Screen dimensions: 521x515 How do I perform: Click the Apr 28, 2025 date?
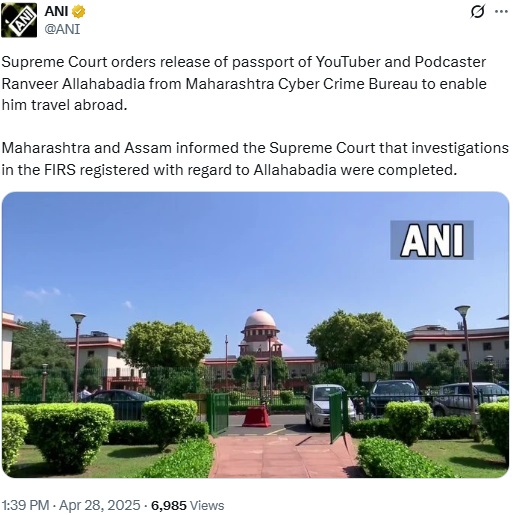point(100,505)
